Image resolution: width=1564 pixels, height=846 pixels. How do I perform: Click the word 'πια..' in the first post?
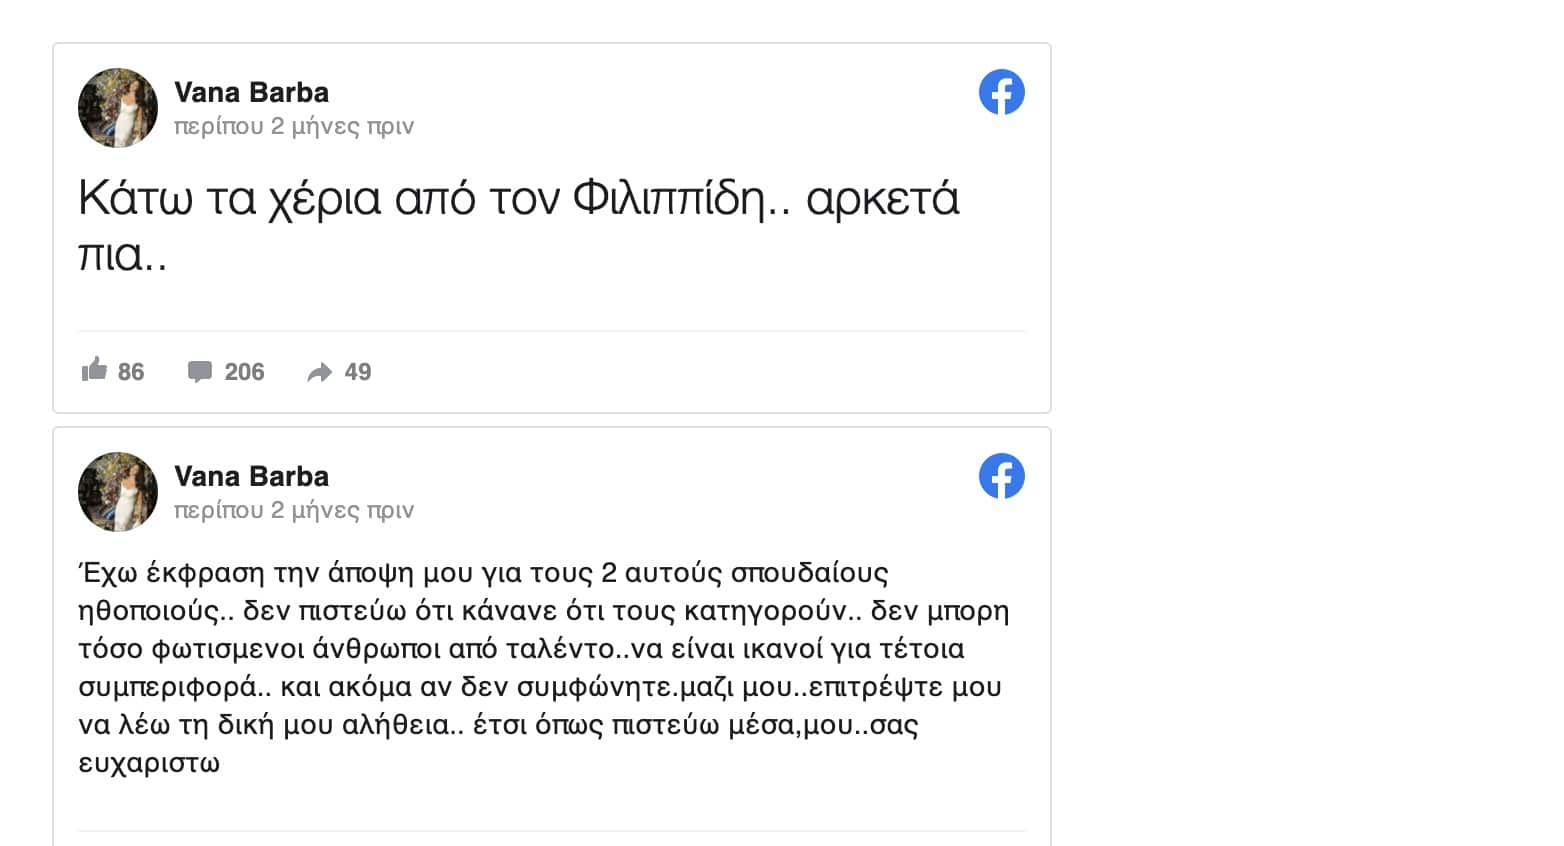pos(122,256)
